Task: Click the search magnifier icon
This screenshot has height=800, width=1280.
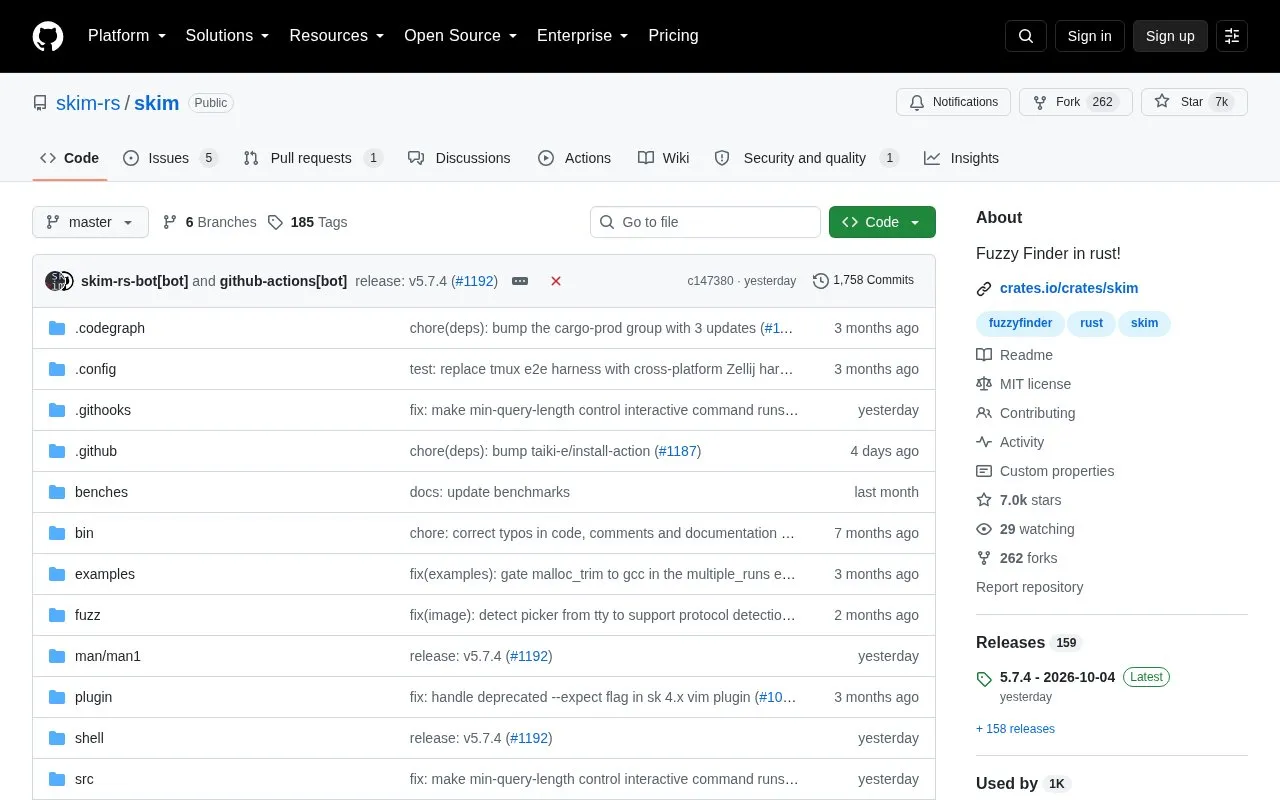Action: point(1026,36)
